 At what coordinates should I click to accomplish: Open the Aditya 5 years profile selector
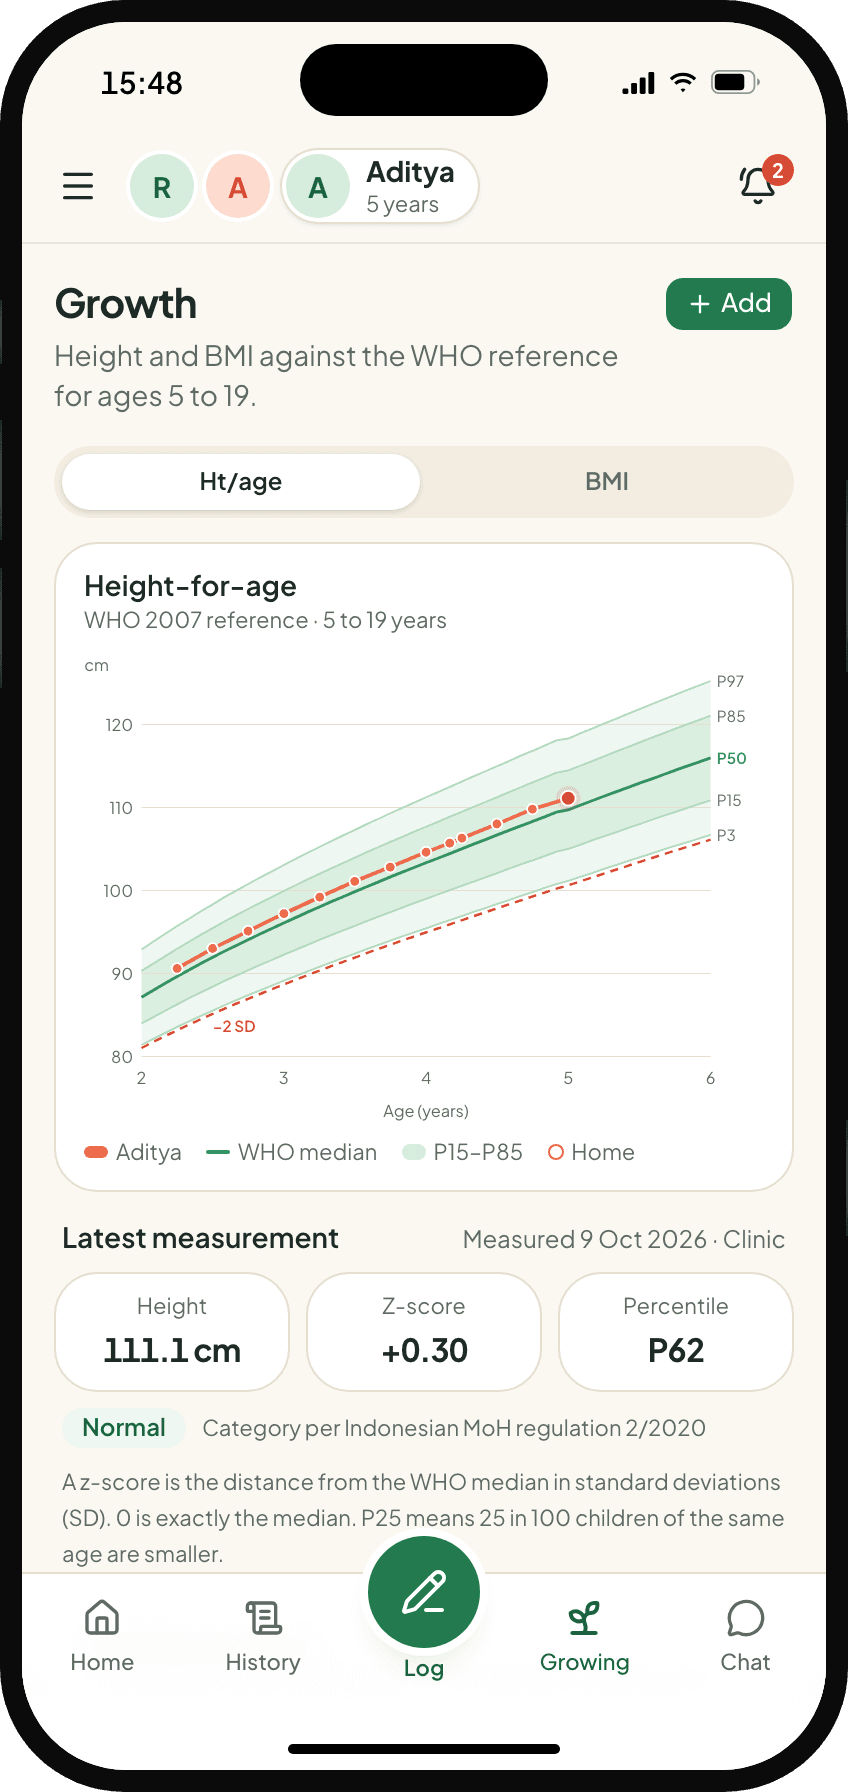point(380,187)
